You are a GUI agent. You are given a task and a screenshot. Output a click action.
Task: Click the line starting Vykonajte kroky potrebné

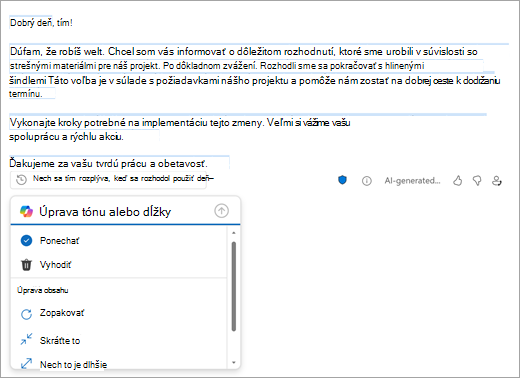pos(180,123)
